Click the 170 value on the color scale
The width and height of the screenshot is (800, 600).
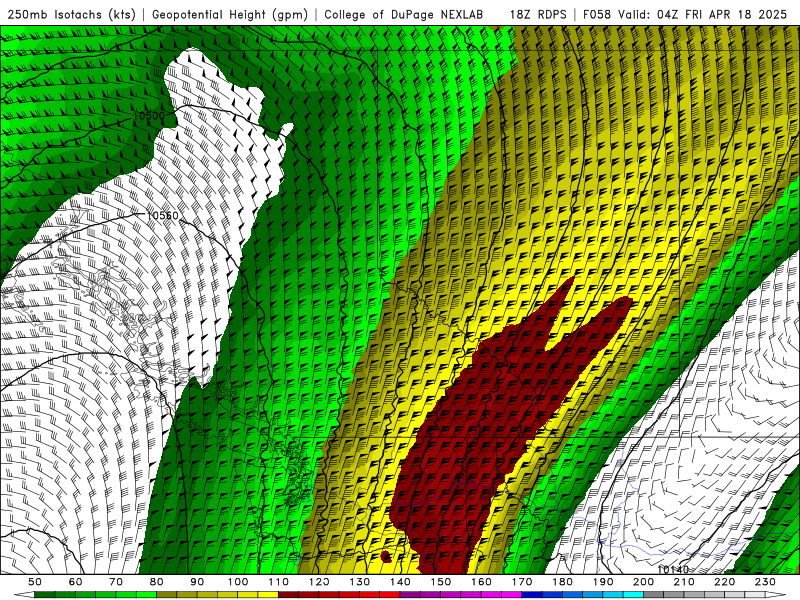coord(521,582)
